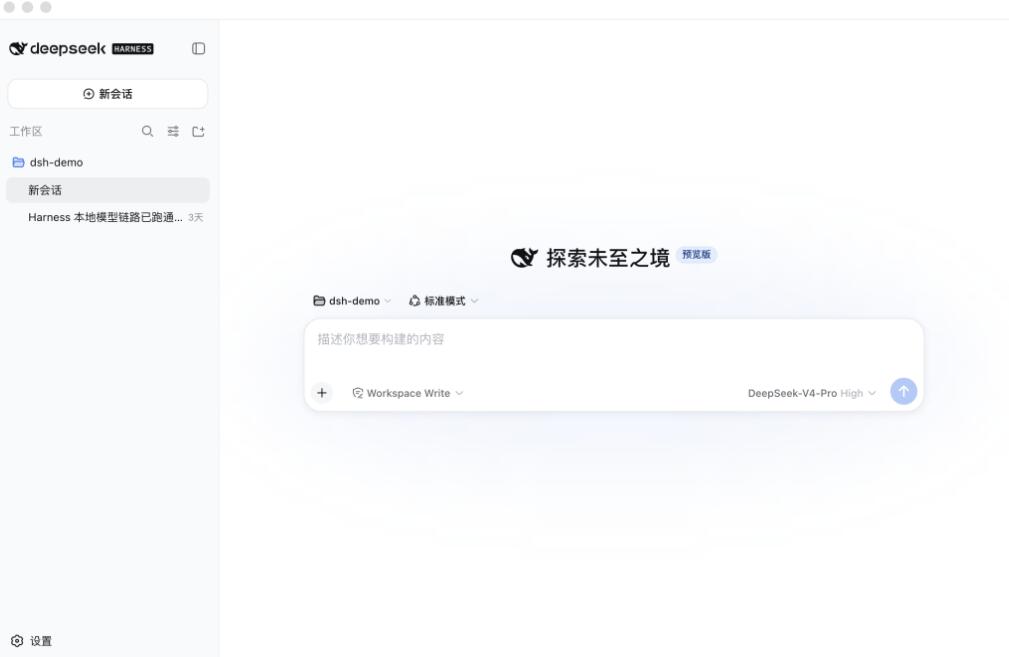Open workspace filter settings icon
The height and width of the screenshot is (657, 1009).
(173, 131)
